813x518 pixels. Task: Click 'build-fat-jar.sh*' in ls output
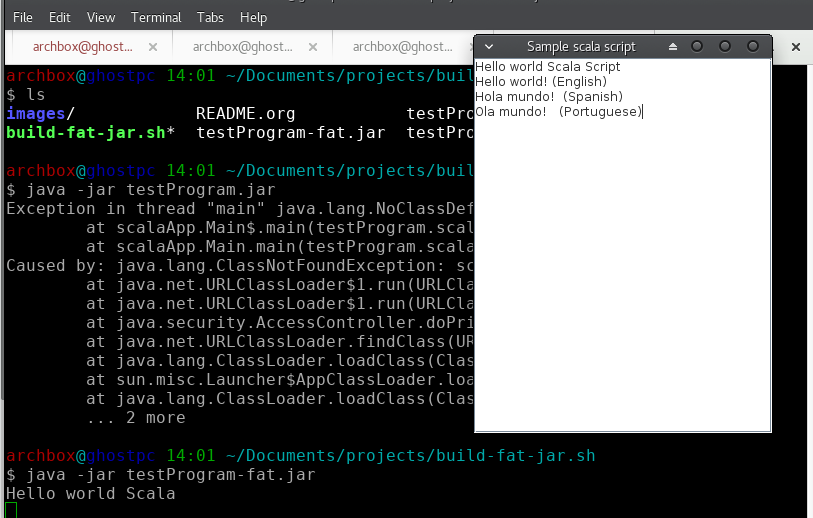(91, 133)
